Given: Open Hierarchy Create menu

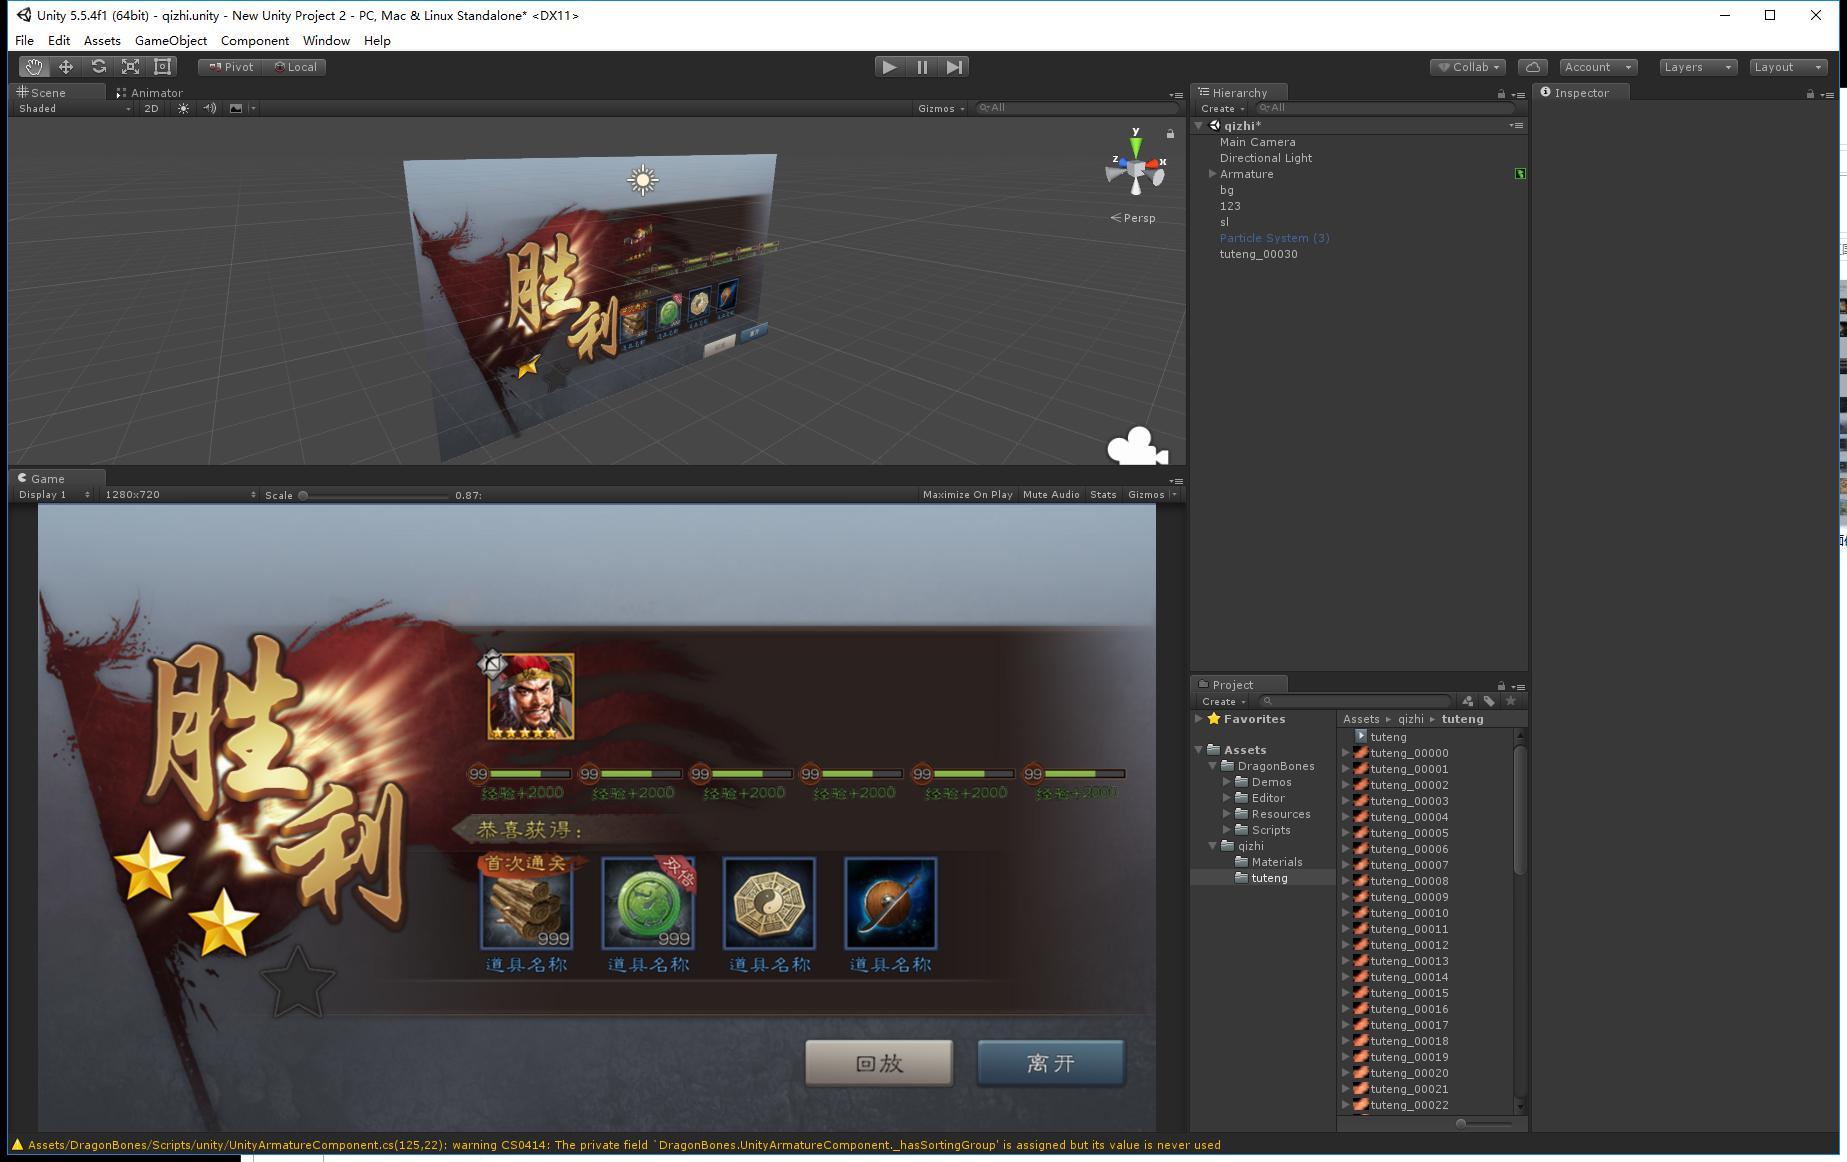Looking at the screenshot, I should click(x=1222, y=109).
